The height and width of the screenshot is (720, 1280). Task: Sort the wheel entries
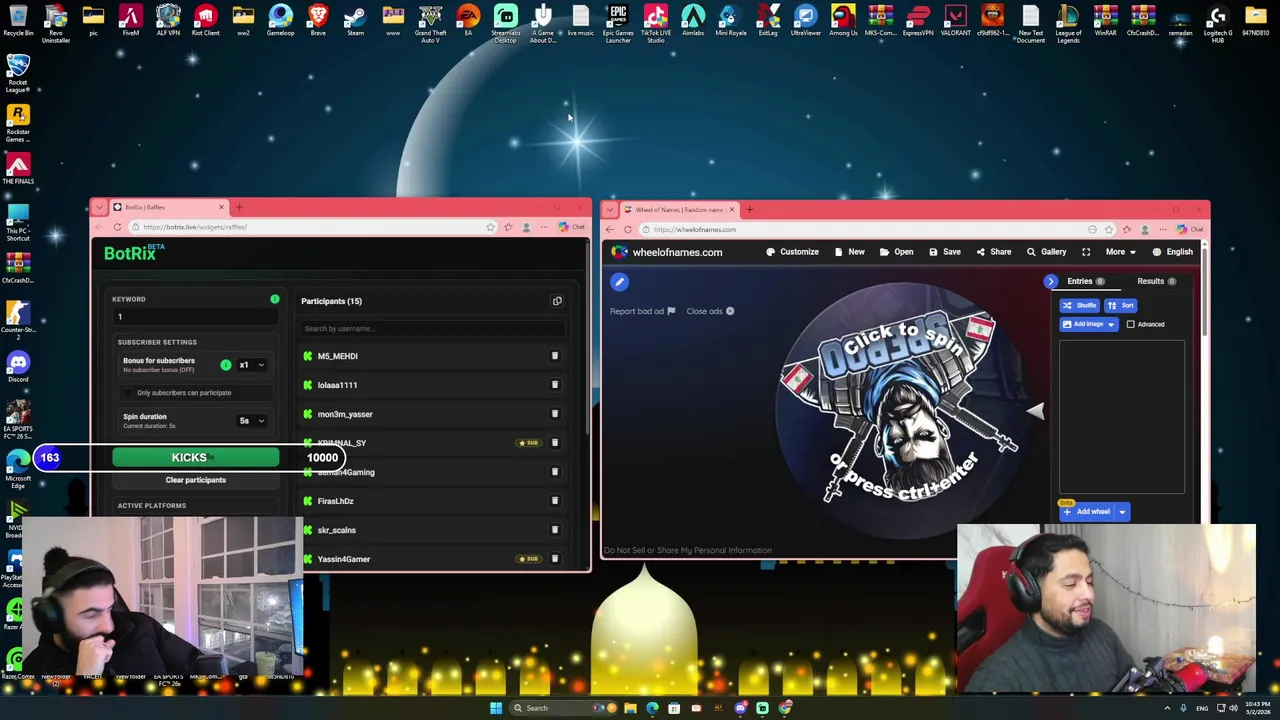tap(1121, 306)
